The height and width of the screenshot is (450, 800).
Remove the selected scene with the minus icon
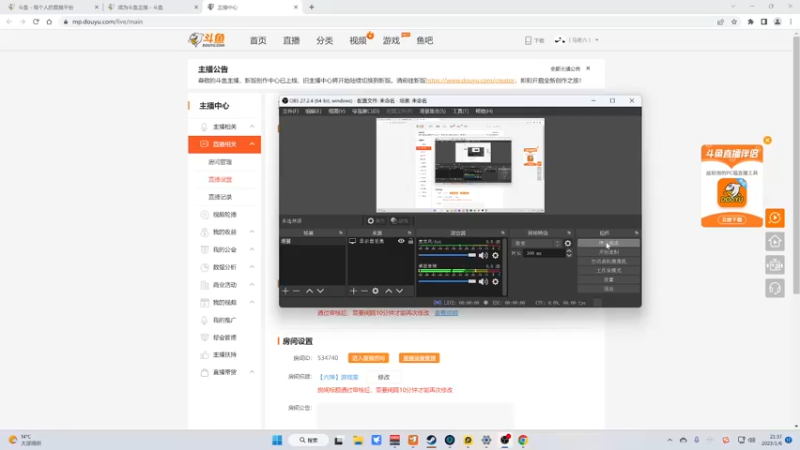coord(296,291)
